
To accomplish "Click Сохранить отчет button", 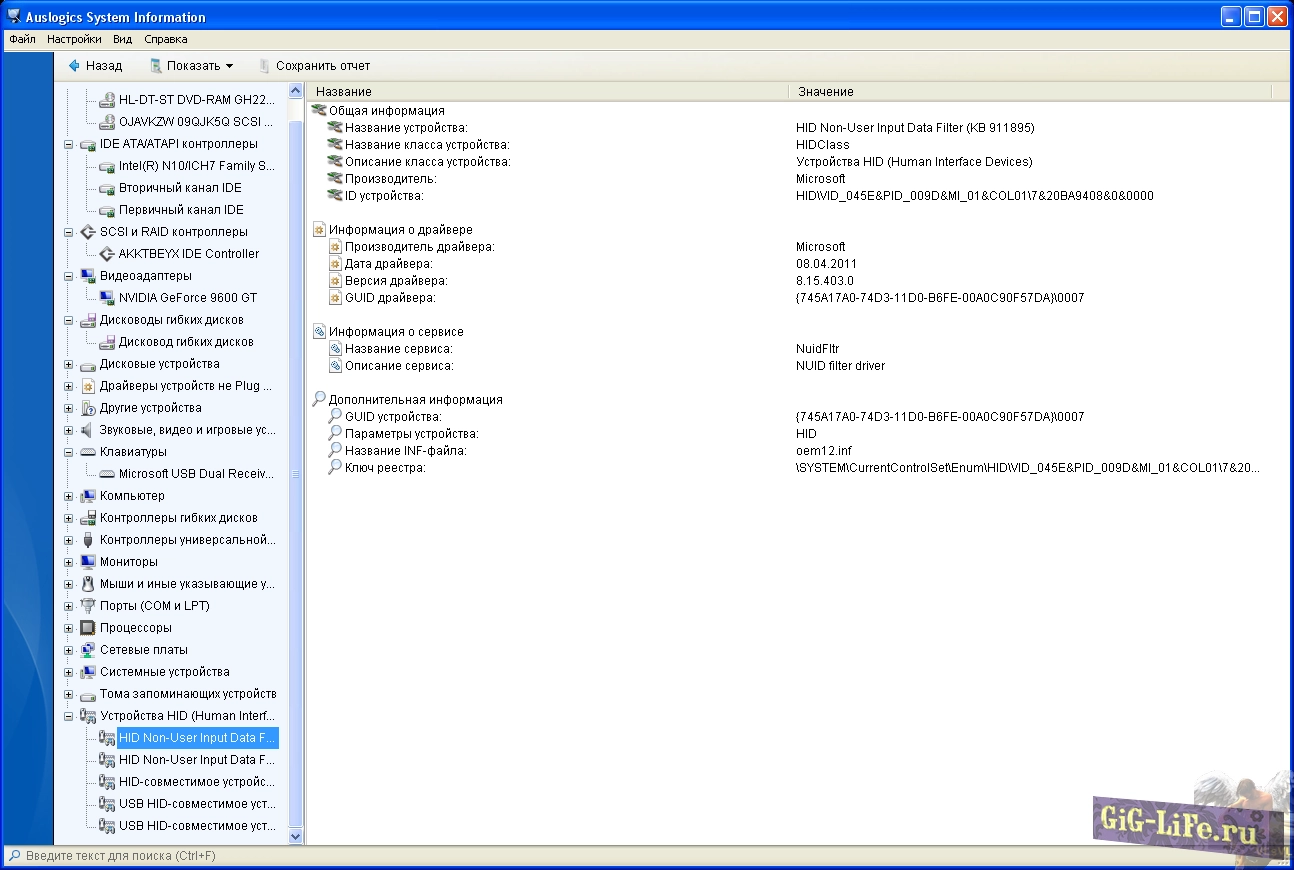I will pos(314,66).
